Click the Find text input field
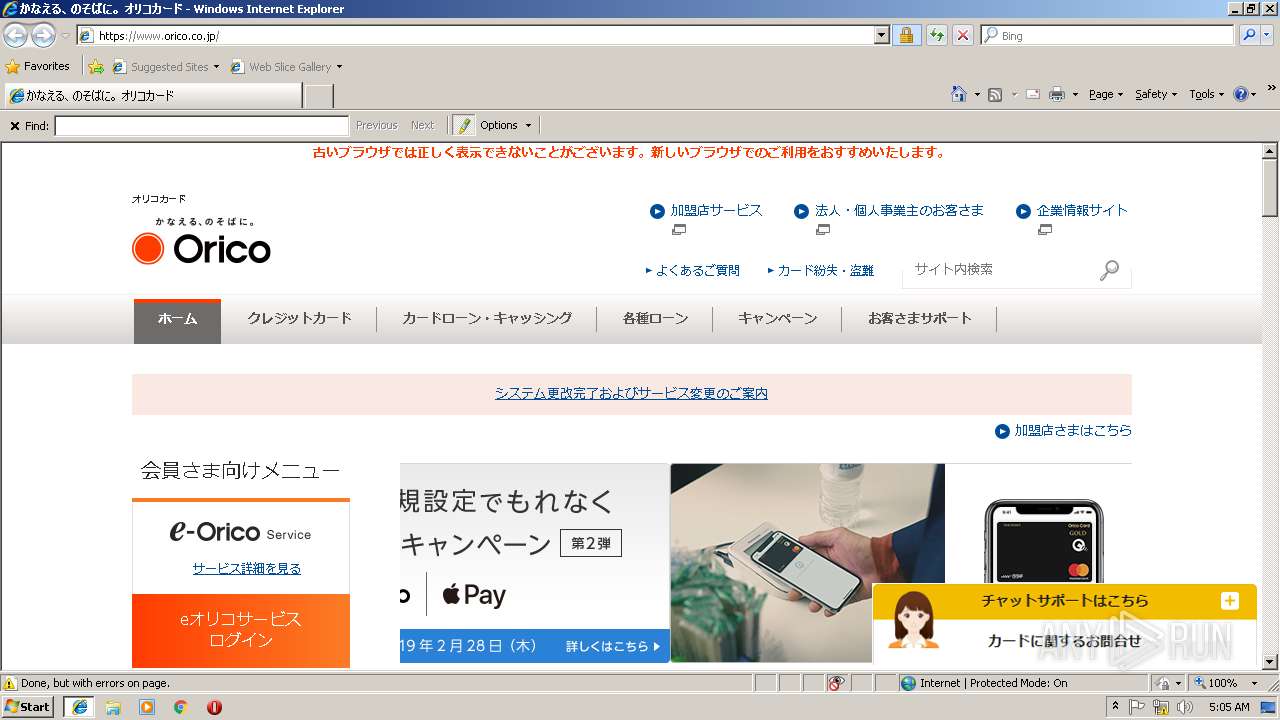The image size is (1280, 720). coord(201,126)
